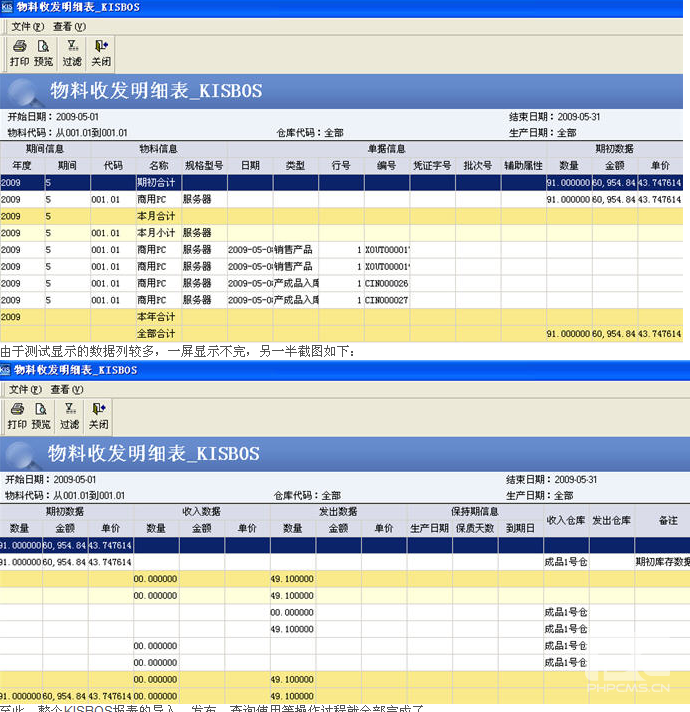The height and width of the screenshot is (712, 690).
Task: Click the 收入仓库 column header
Action: point(566,520)
